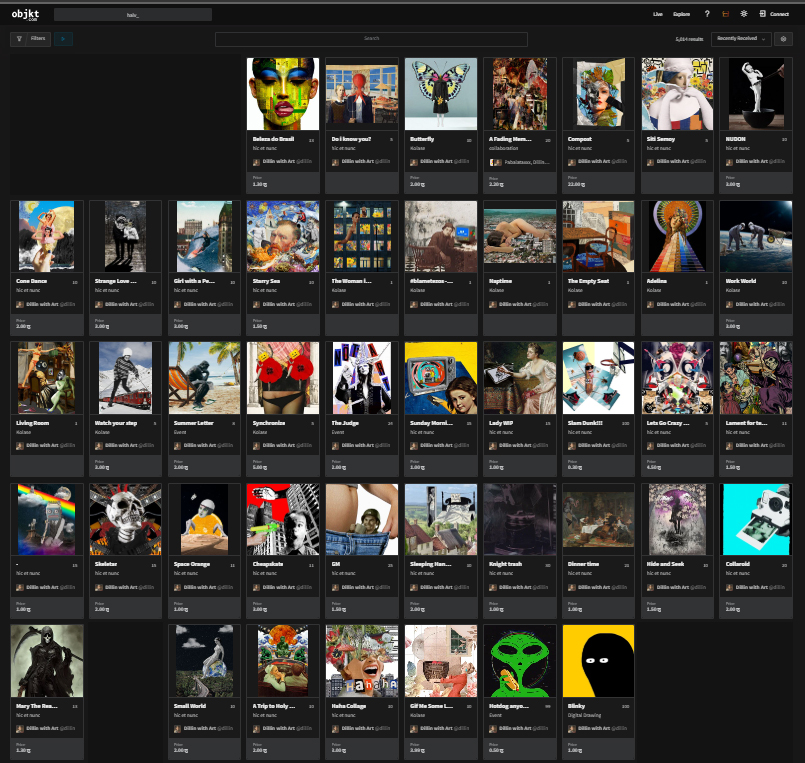The width and height of the screenshot is (805, 763).
Task: Click the Naptime title link
Action: (x=501, y=281)
